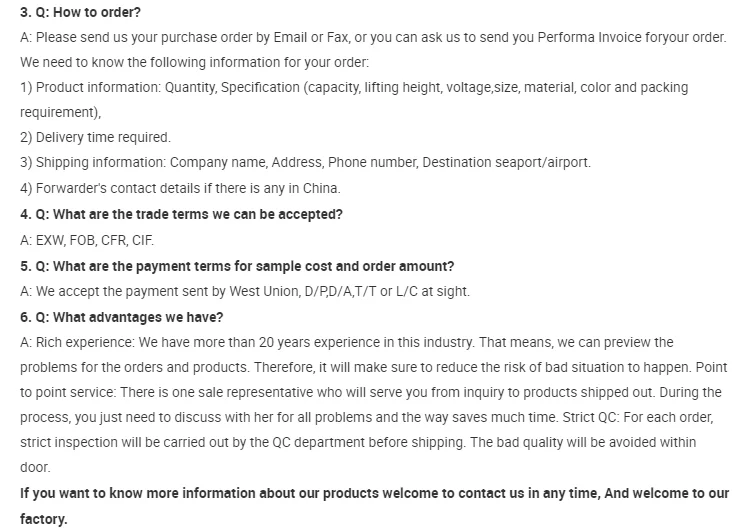The image size is (749, 529).
Task: Click the bold line "If you want to know more information"
Action: pos(374,493)
